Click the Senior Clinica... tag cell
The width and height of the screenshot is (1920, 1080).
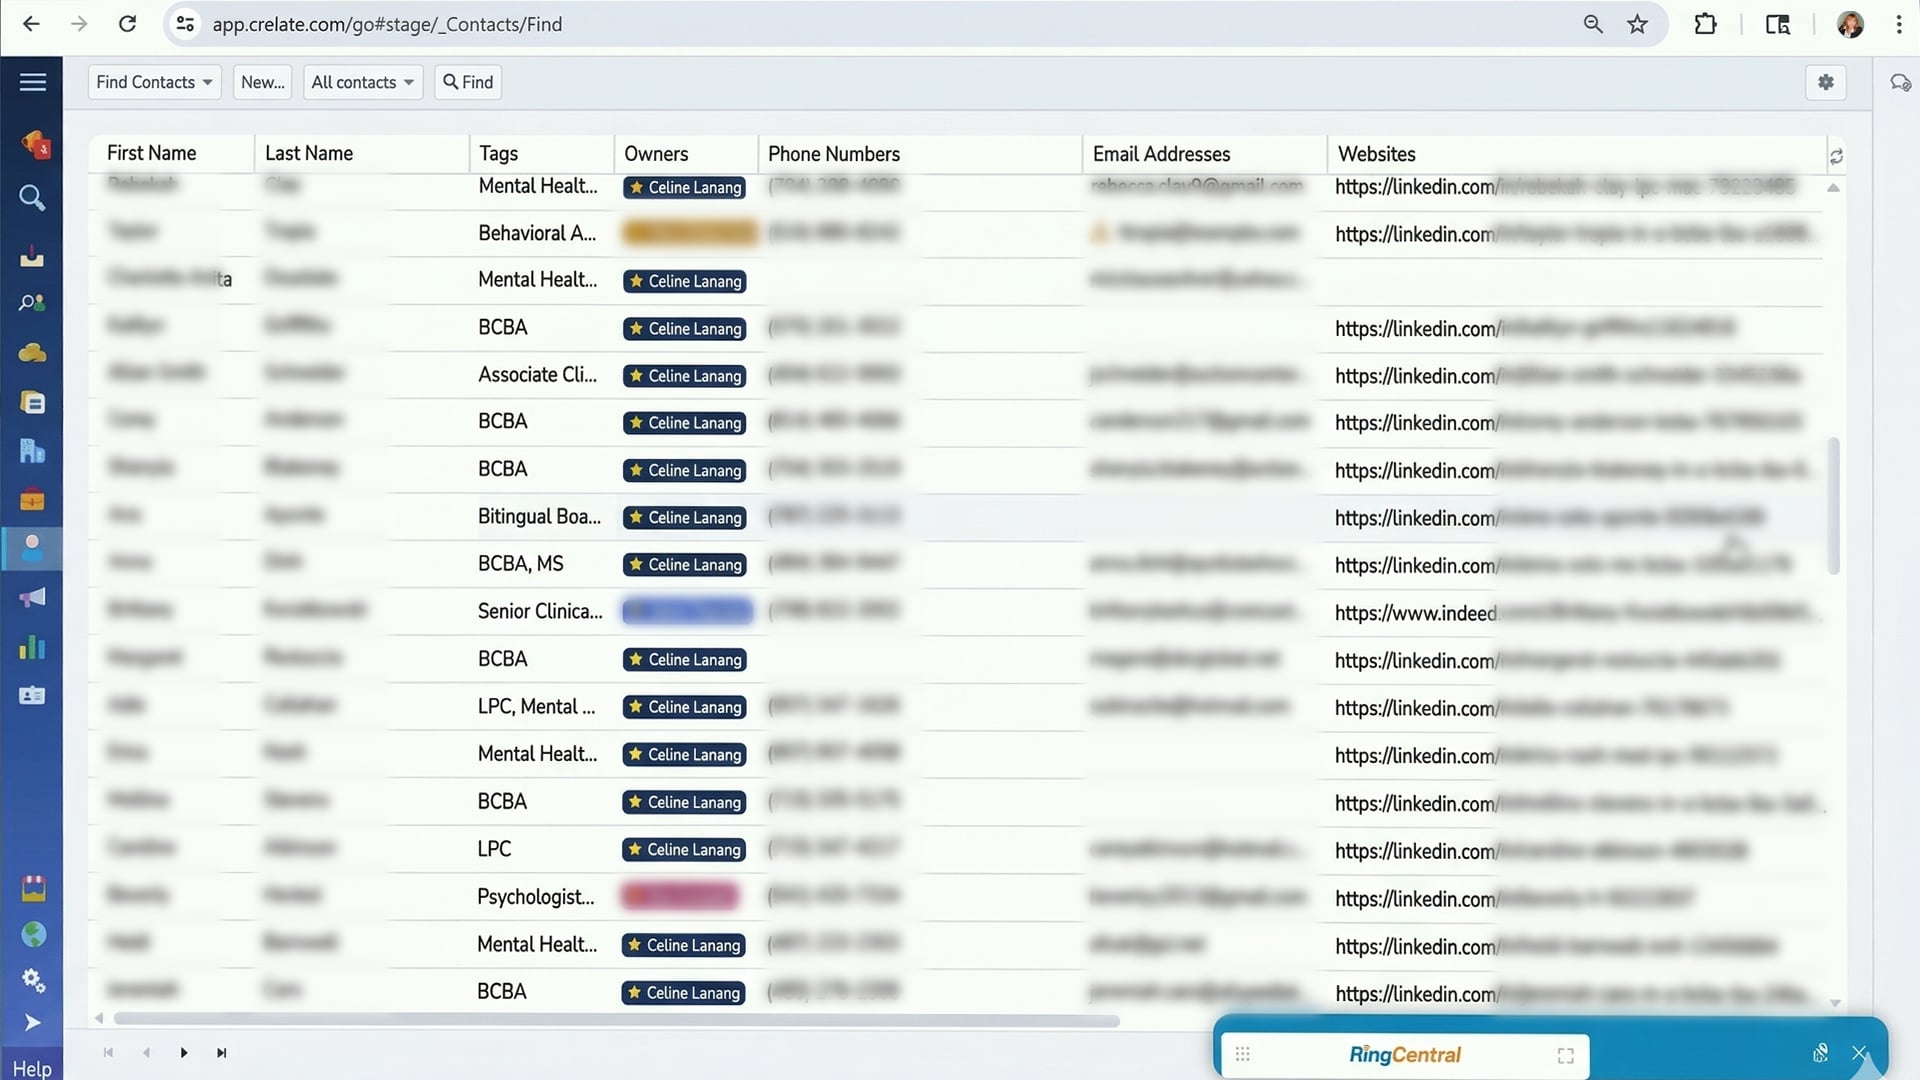pyautogui.click(x=540, y=611)
